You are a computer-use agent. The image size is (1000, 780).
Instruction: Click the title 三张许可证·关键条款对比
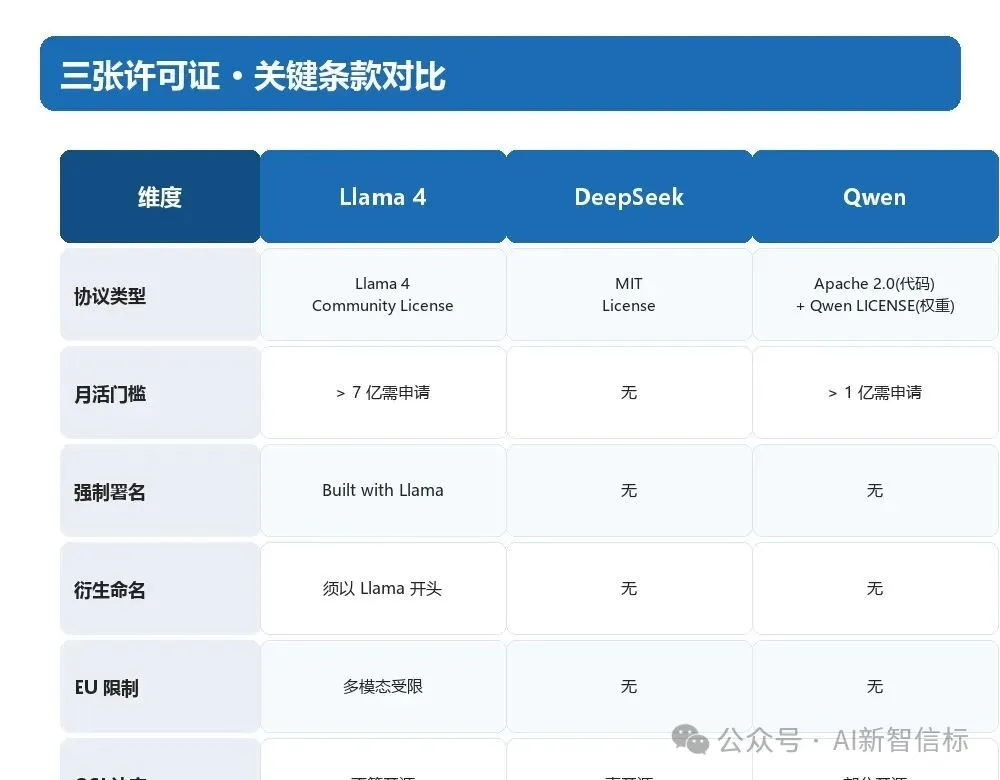(253, 76)
